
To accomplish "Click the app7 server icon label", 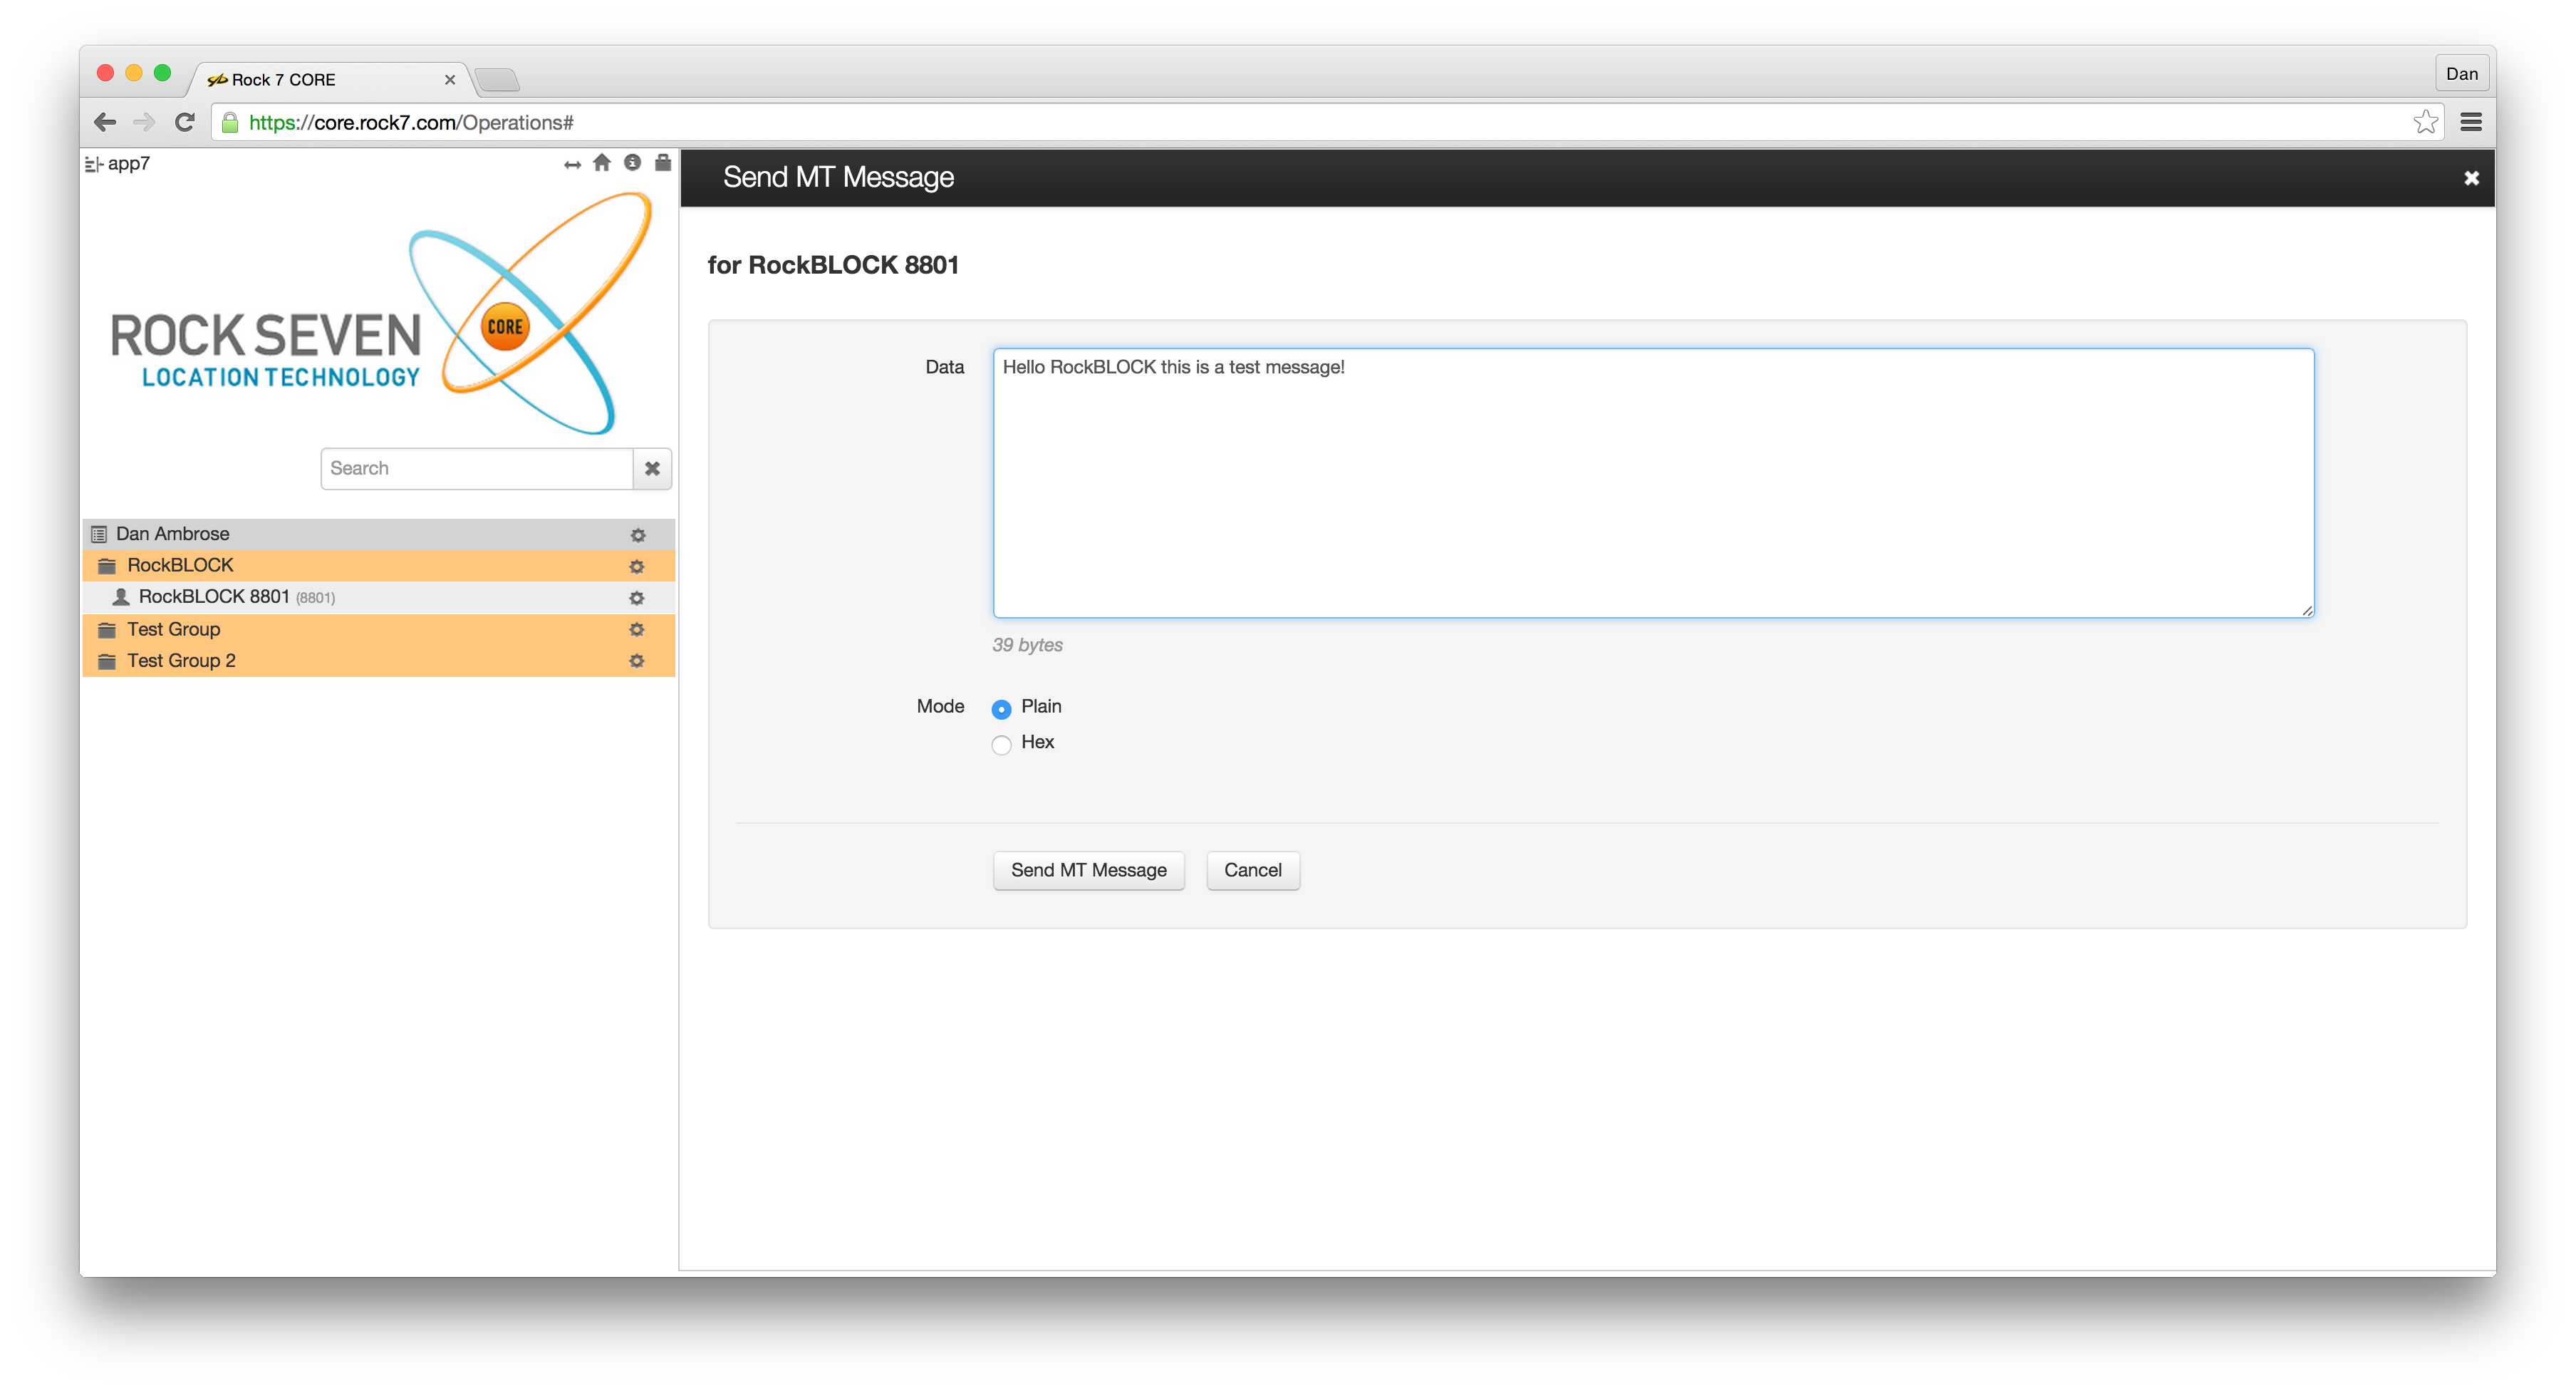I will coord(118,164).
